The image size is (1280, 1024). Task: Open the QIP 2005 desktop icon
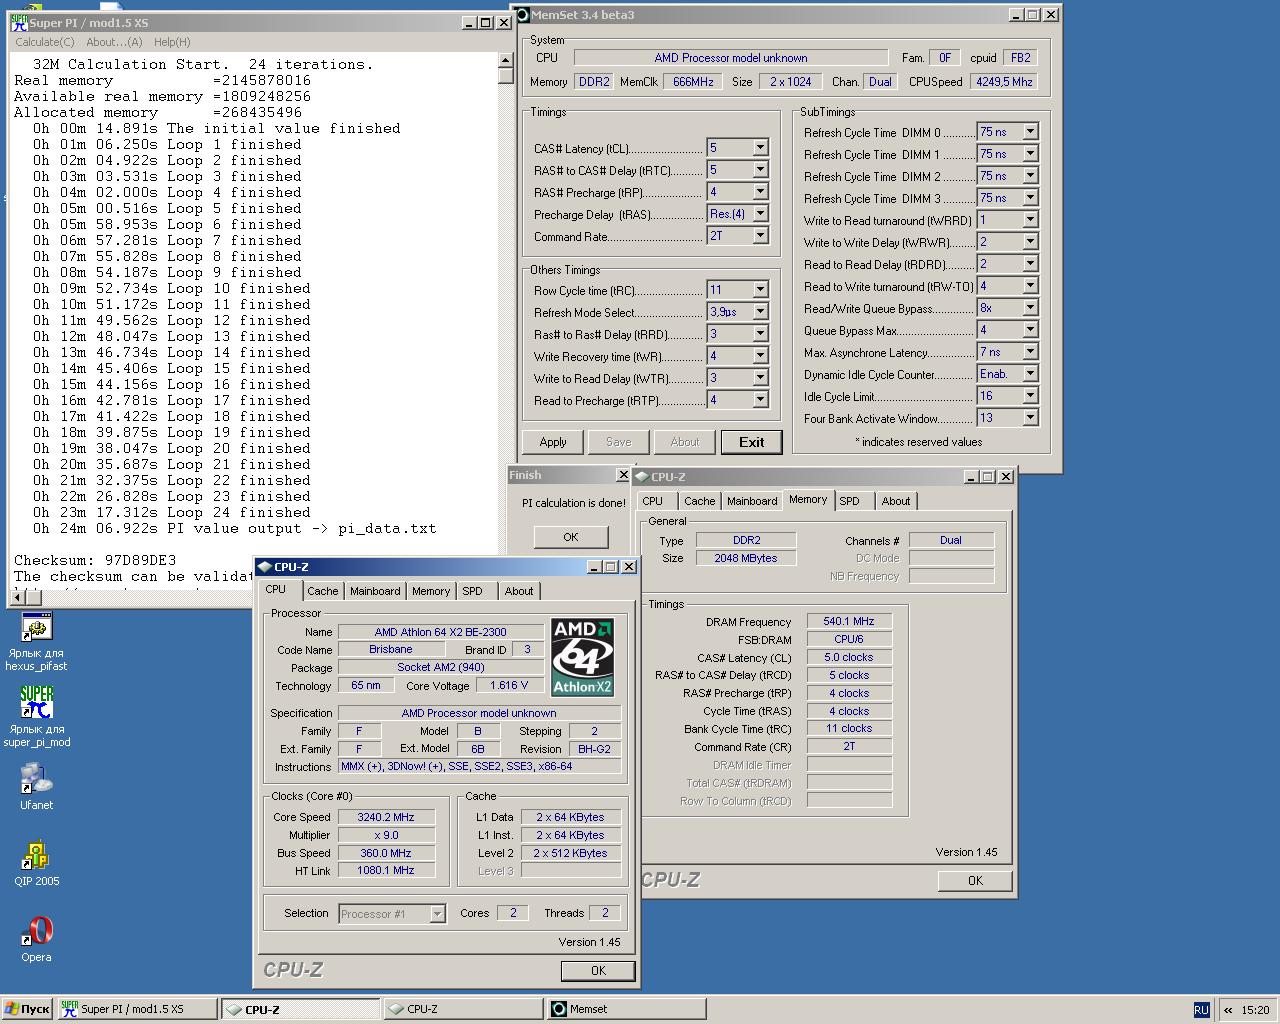pos(37,855)
